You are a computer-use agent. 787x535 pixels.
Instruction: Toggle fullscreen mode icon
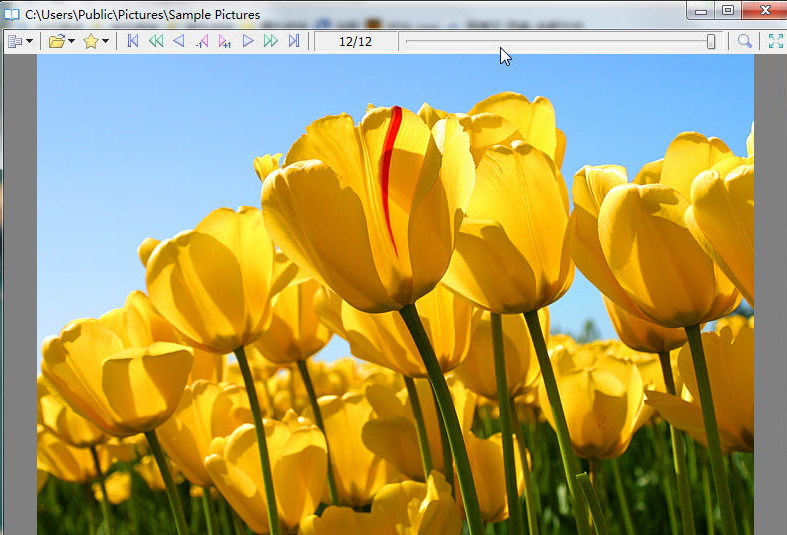[x=775, y=41]
